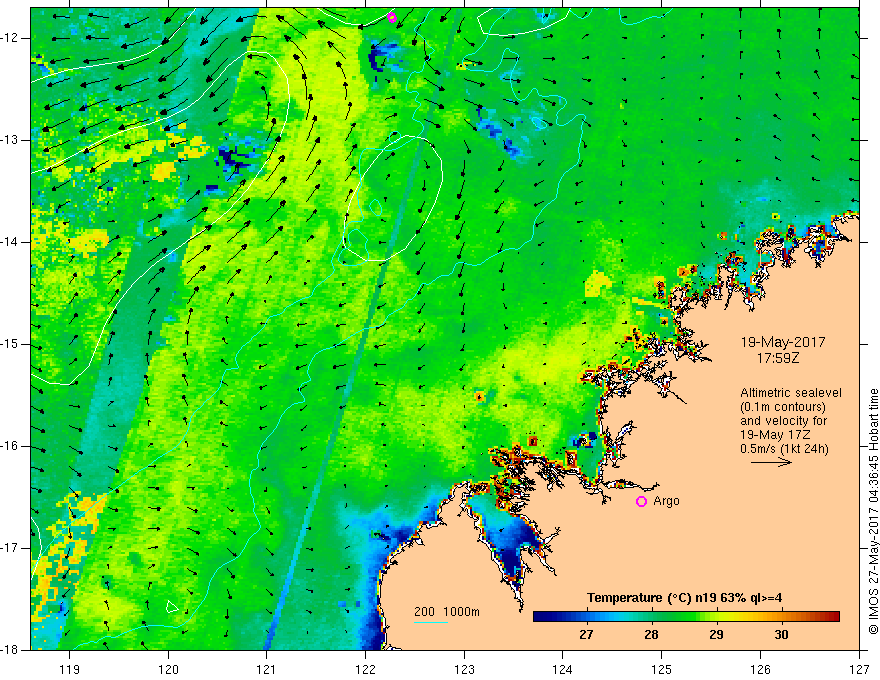The height and width of the screenshot is (680, 880).
Task: Click the velocity scale arrow in the legend
Action: coord(771,462)
